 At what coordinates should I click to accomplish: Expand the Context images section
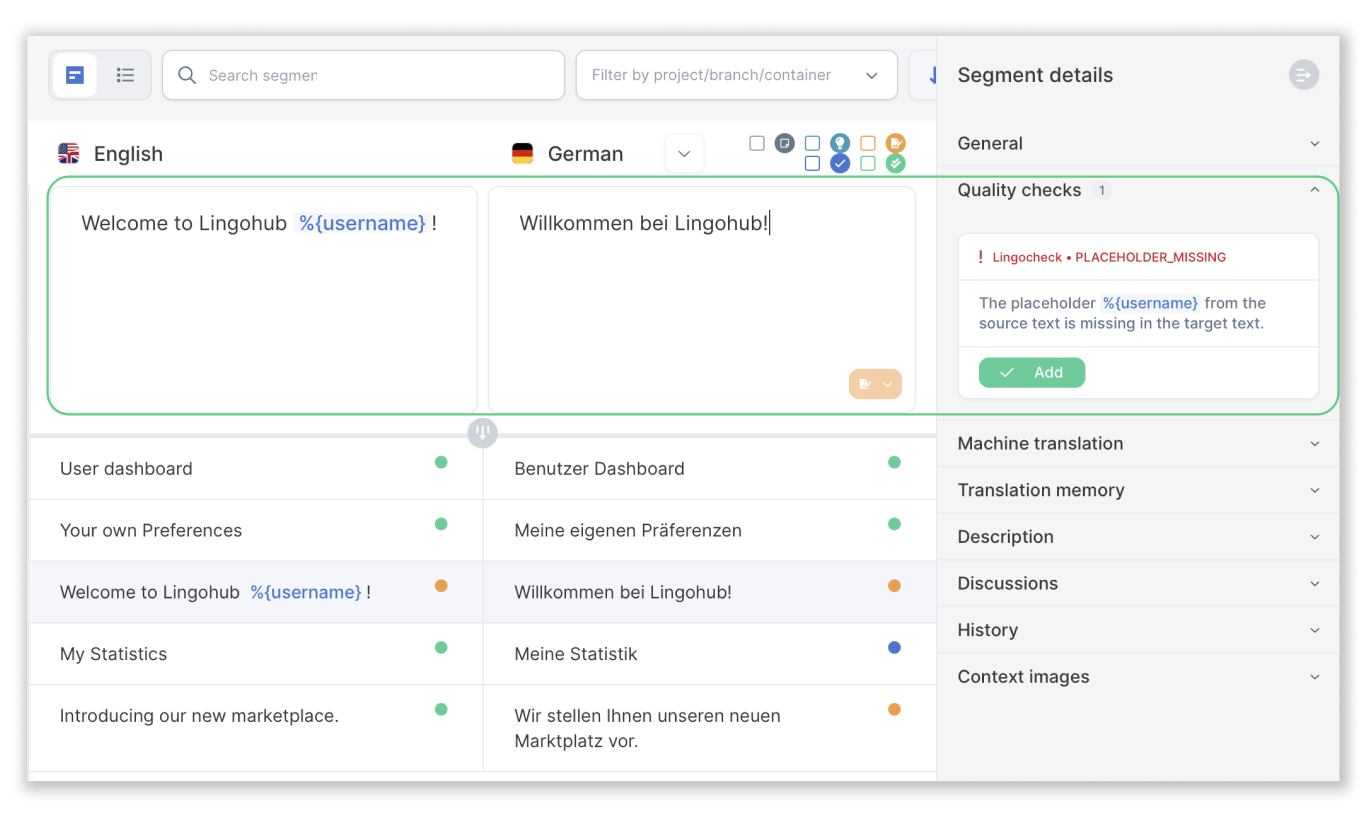1138,677
